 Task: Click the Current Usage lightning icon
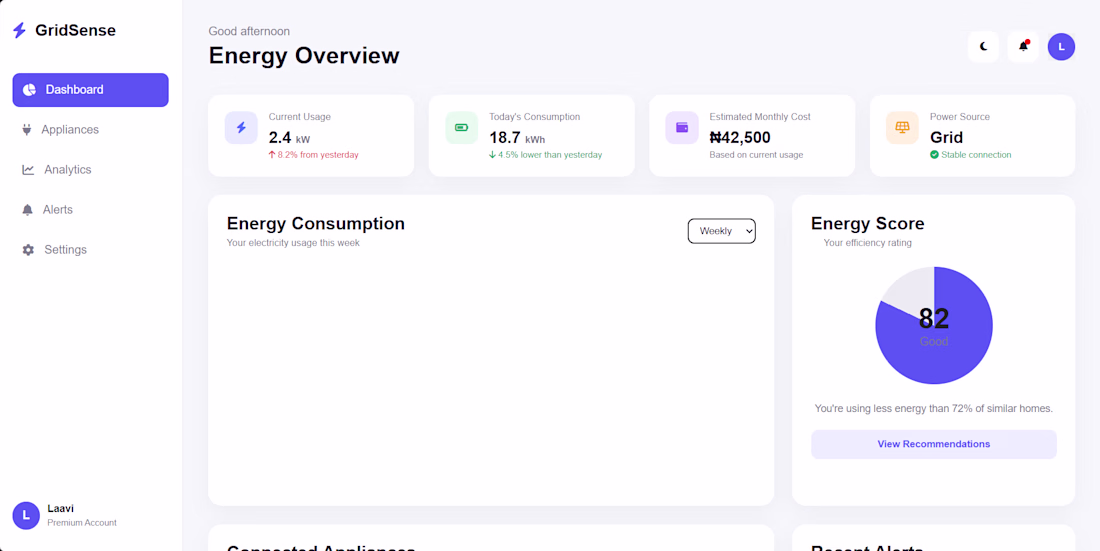click(x=241, y=128)
